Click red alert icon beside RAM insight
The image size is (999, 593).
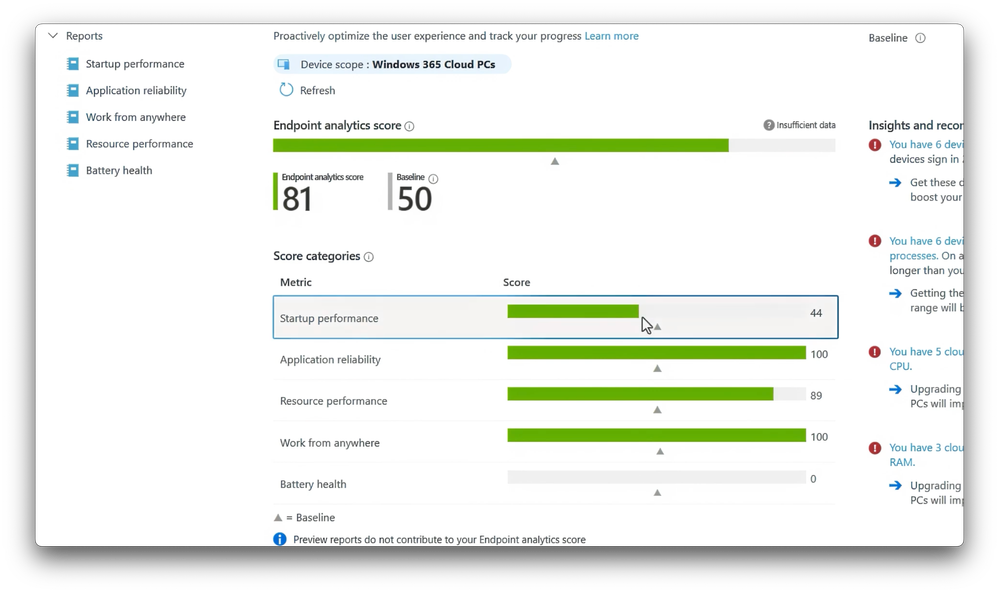click(x=875, y=448)
